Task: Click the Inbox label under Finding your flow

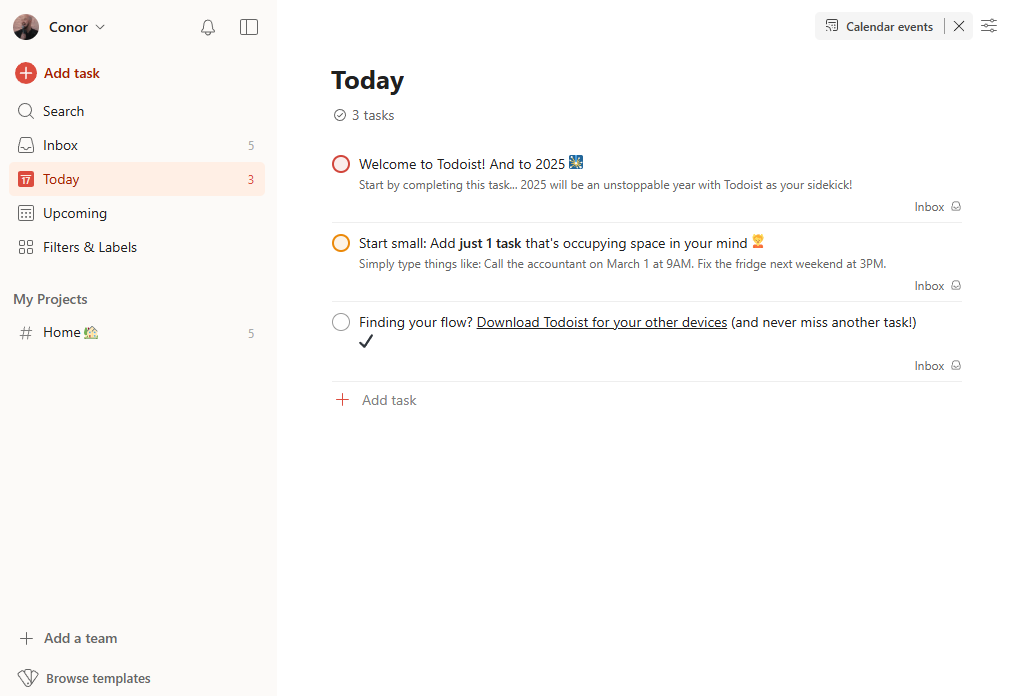Action: click(929, 366)
